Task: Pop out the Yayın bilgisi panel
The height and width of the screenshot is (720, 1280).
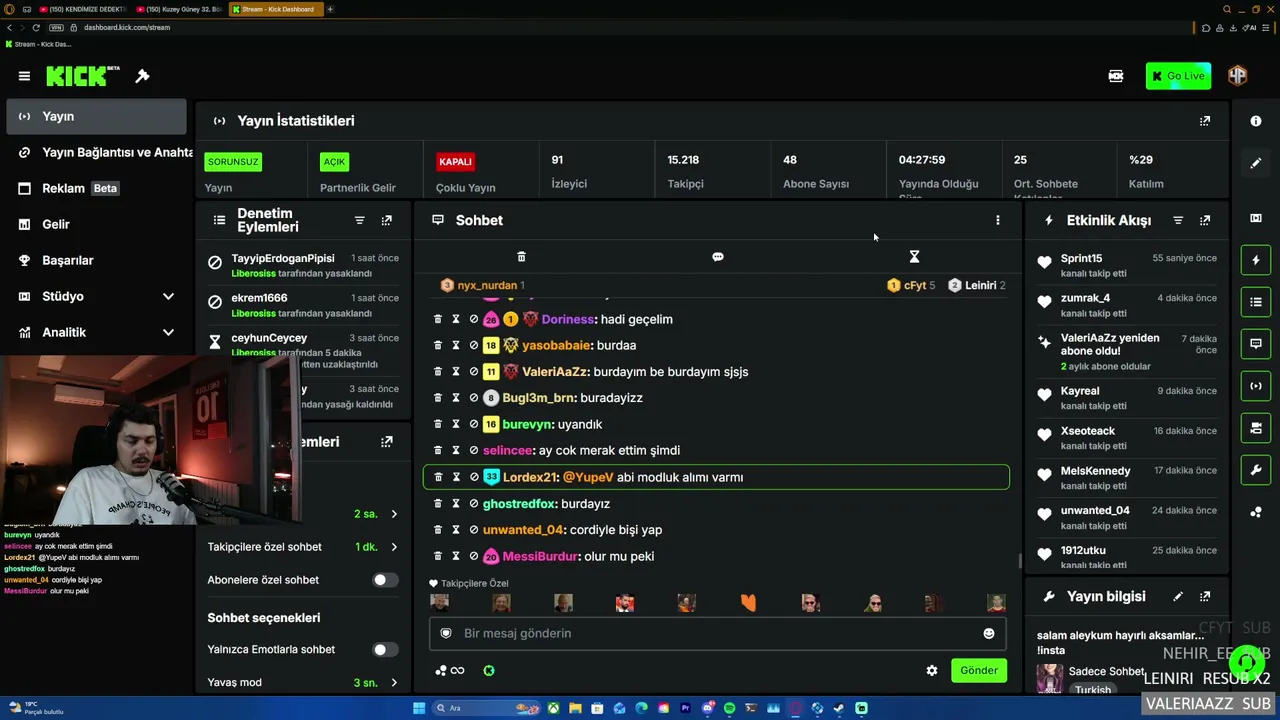Action: tap(1205, 596)
